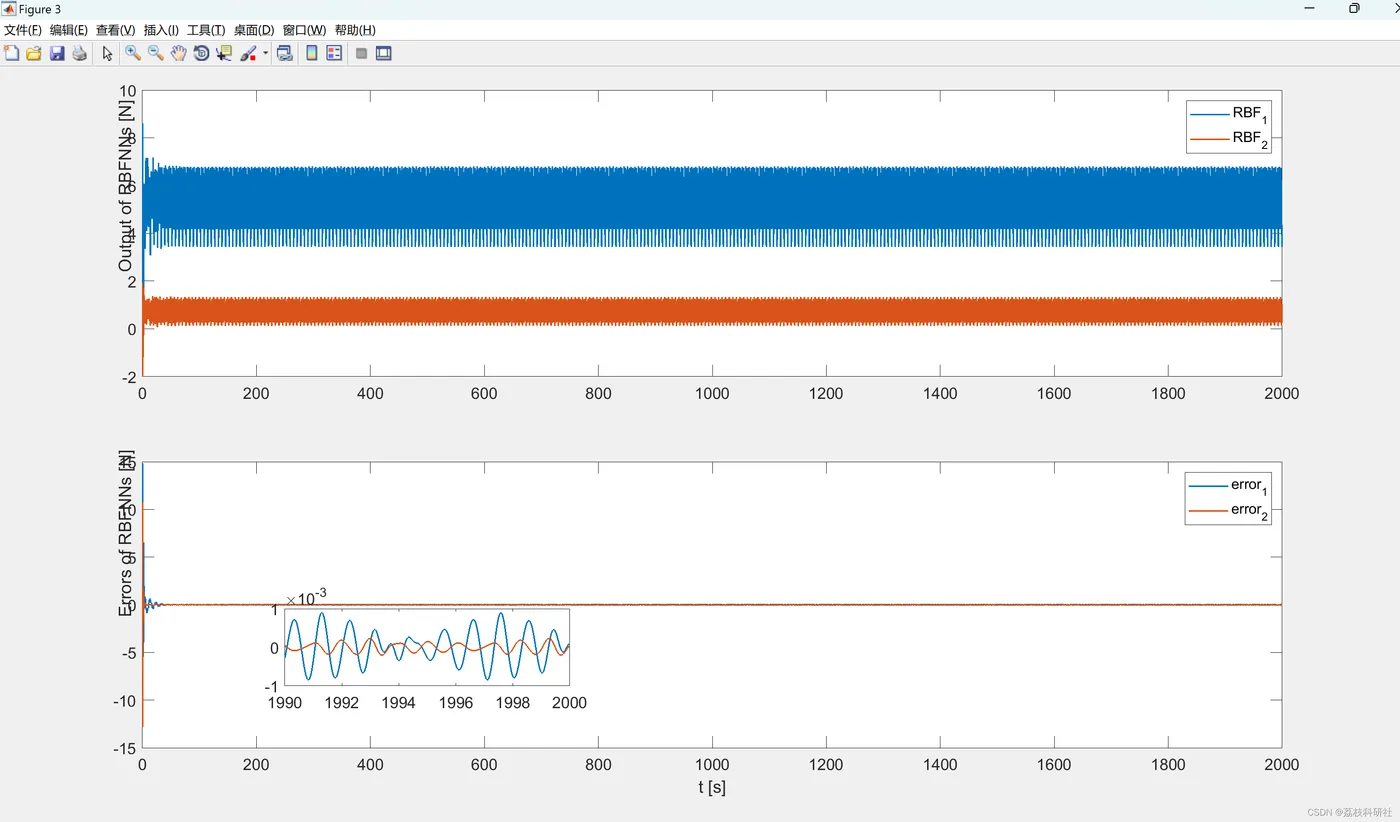Open the 帮助(H) Help menu
Viewport: 1400px width, 822px height.
point(355,30)
